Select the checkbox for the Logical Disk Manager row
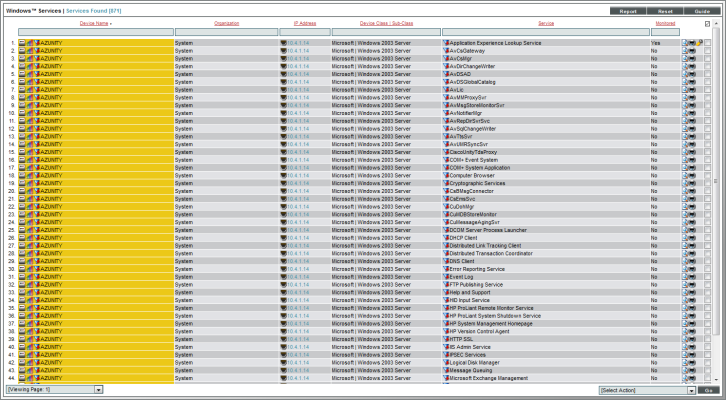Viewport: 726px width, 400px height. (x=707, y=362)
